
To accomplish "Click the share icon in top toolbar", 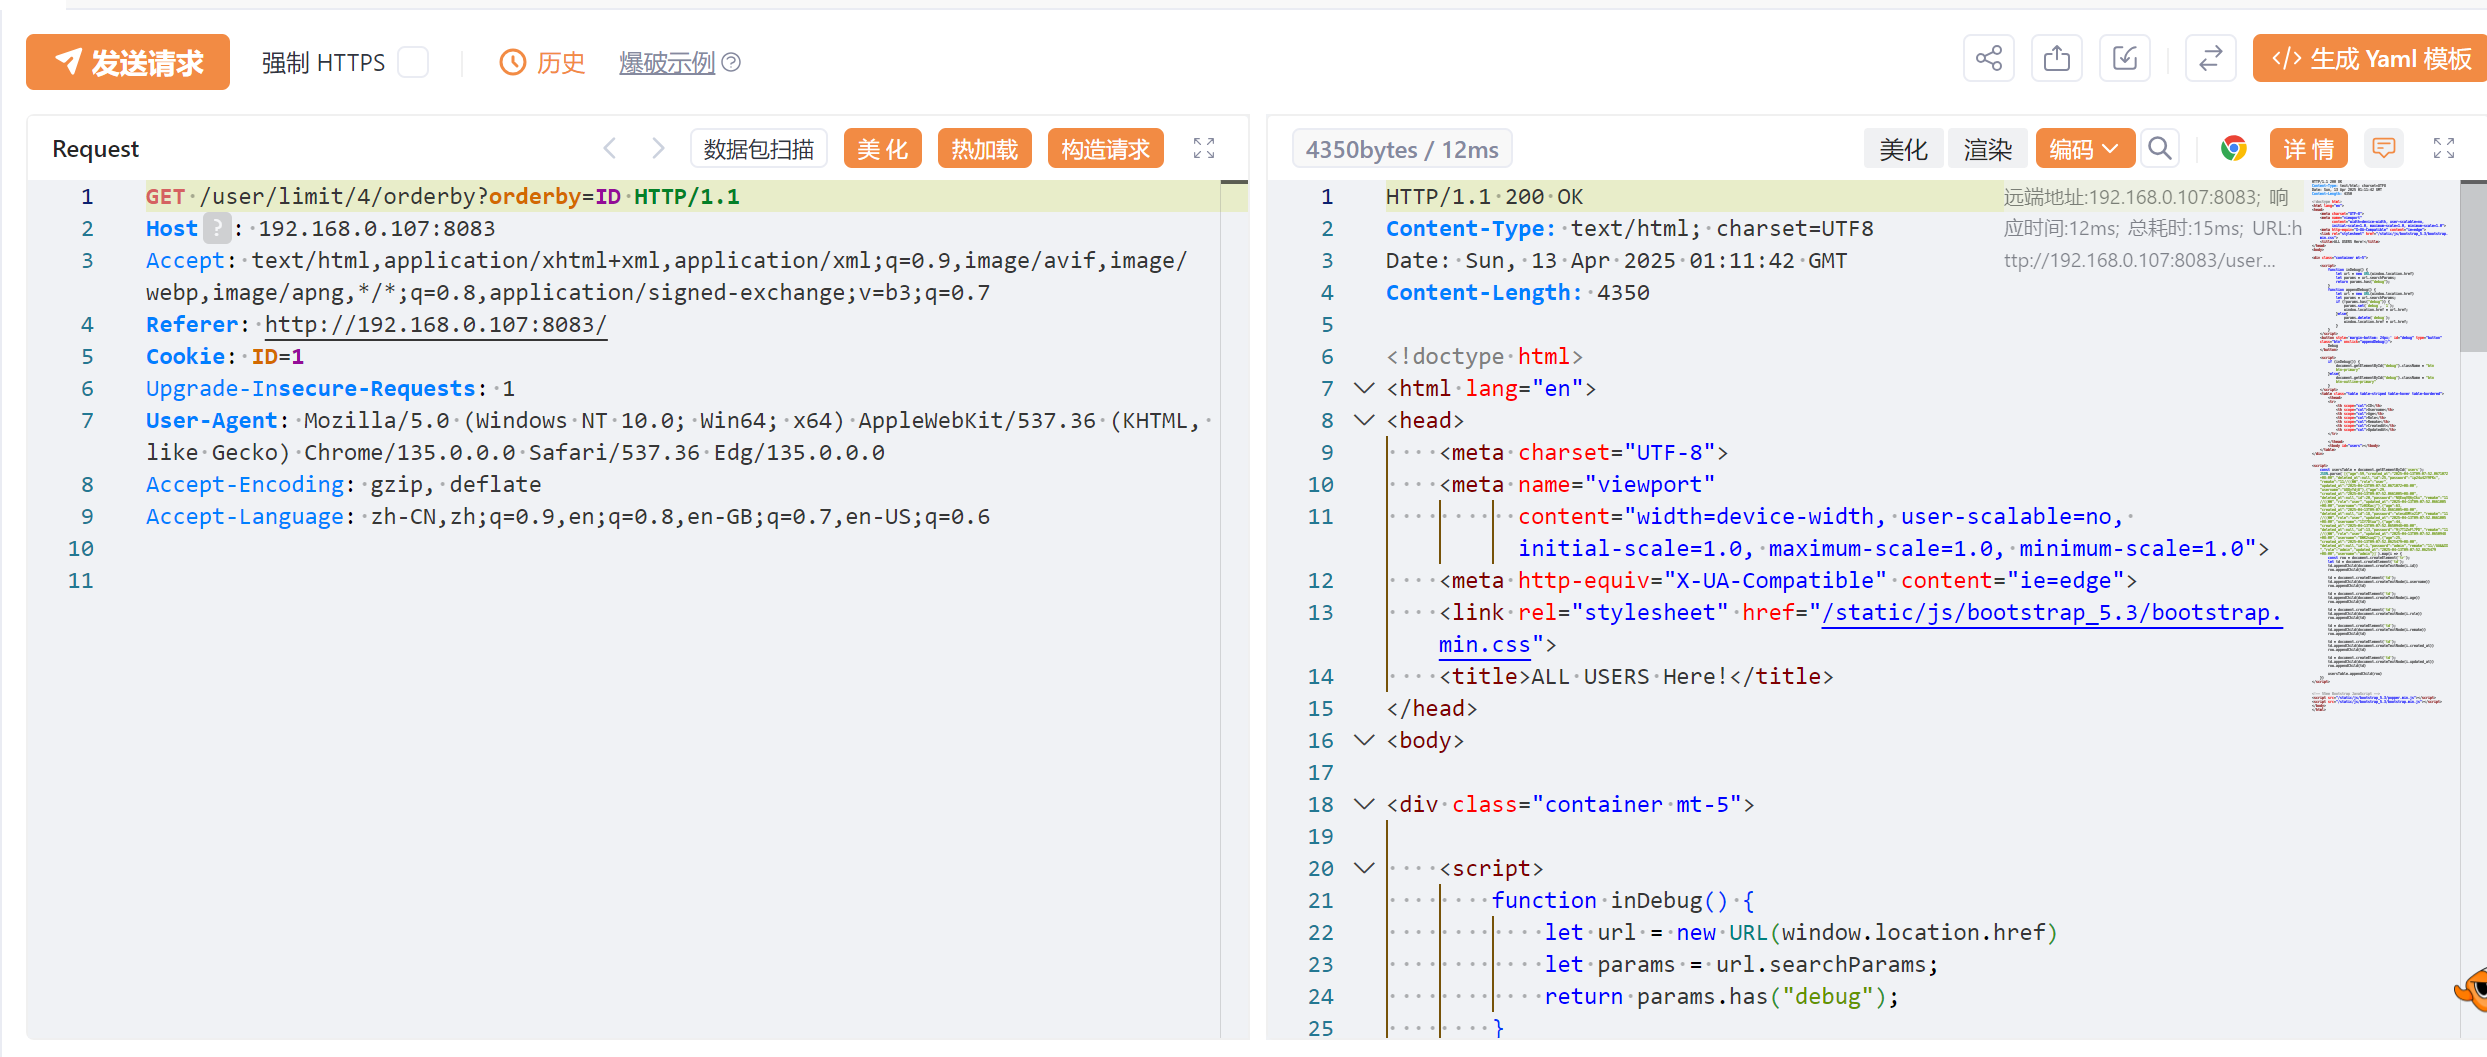I will point(1988,59).
